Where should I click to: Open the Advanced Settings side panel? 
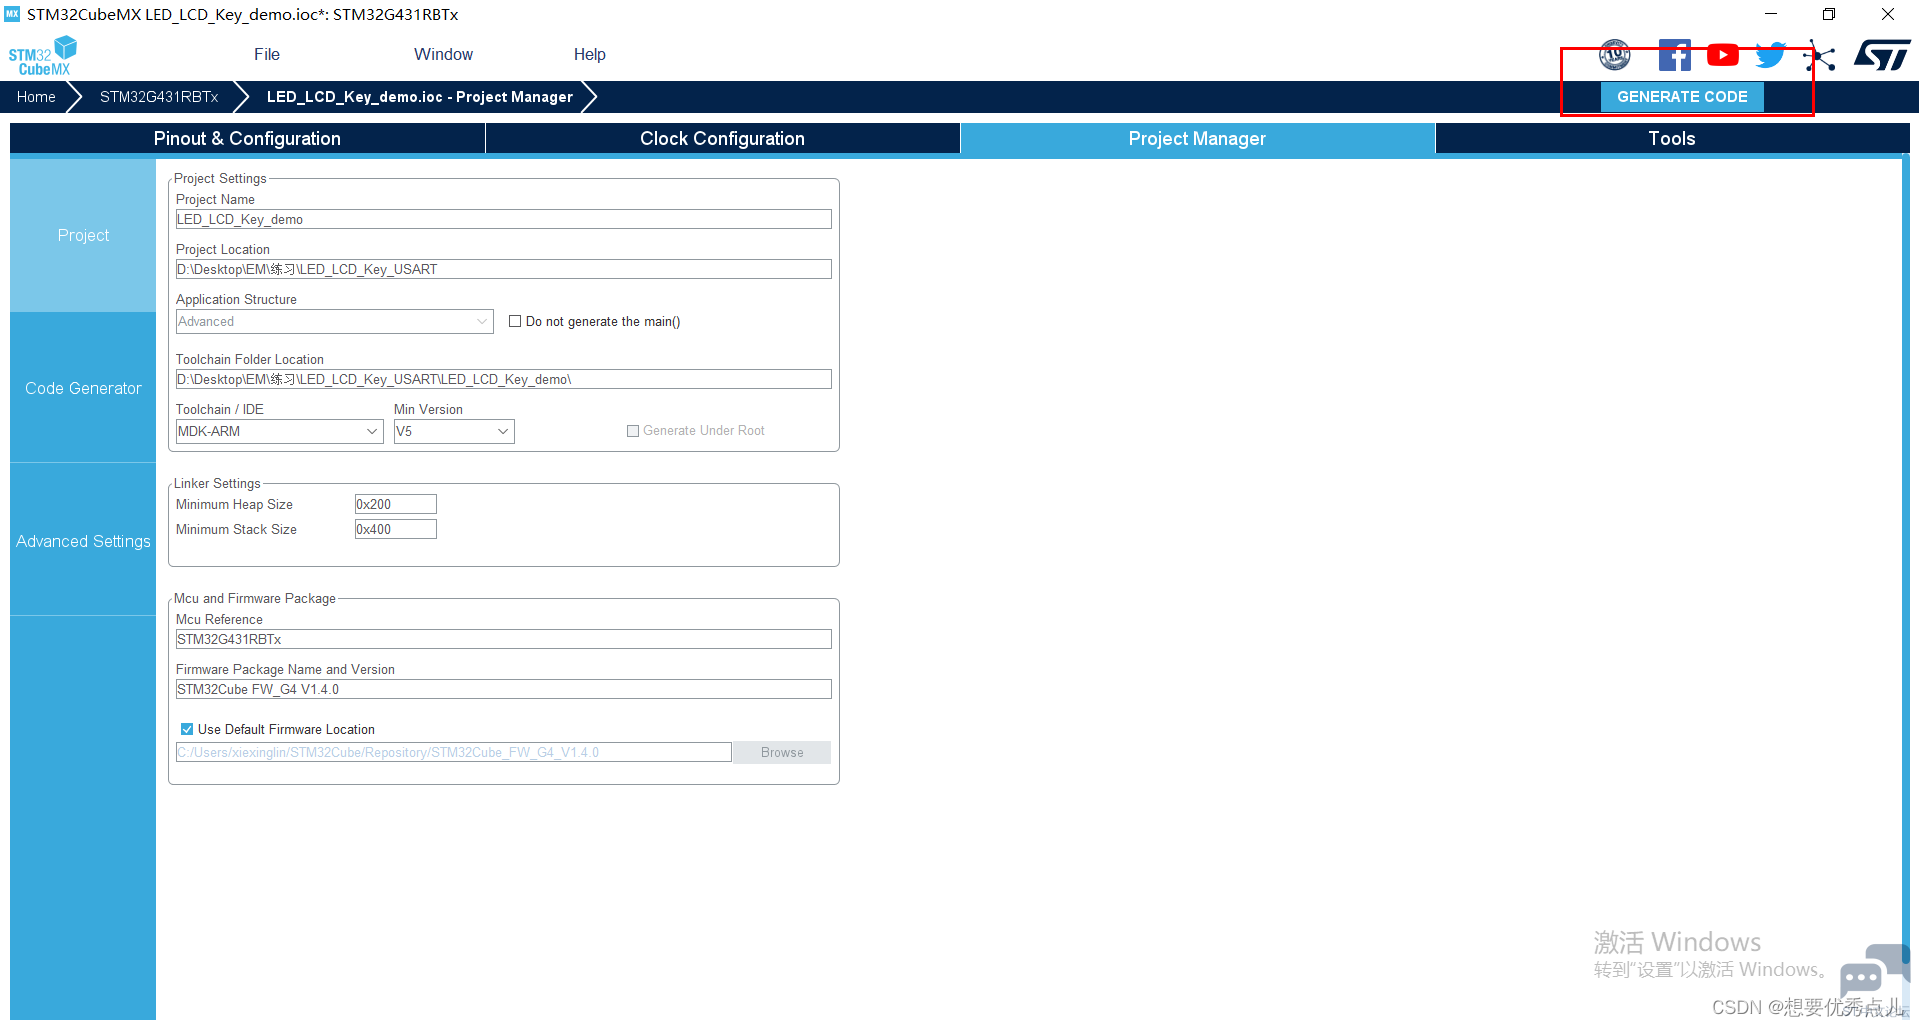click(x=83, y=541)
